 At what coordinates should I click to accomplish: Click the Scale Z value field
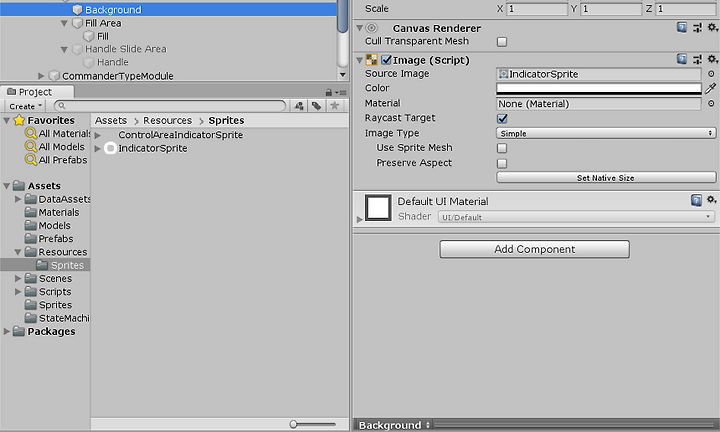(686, 9)
